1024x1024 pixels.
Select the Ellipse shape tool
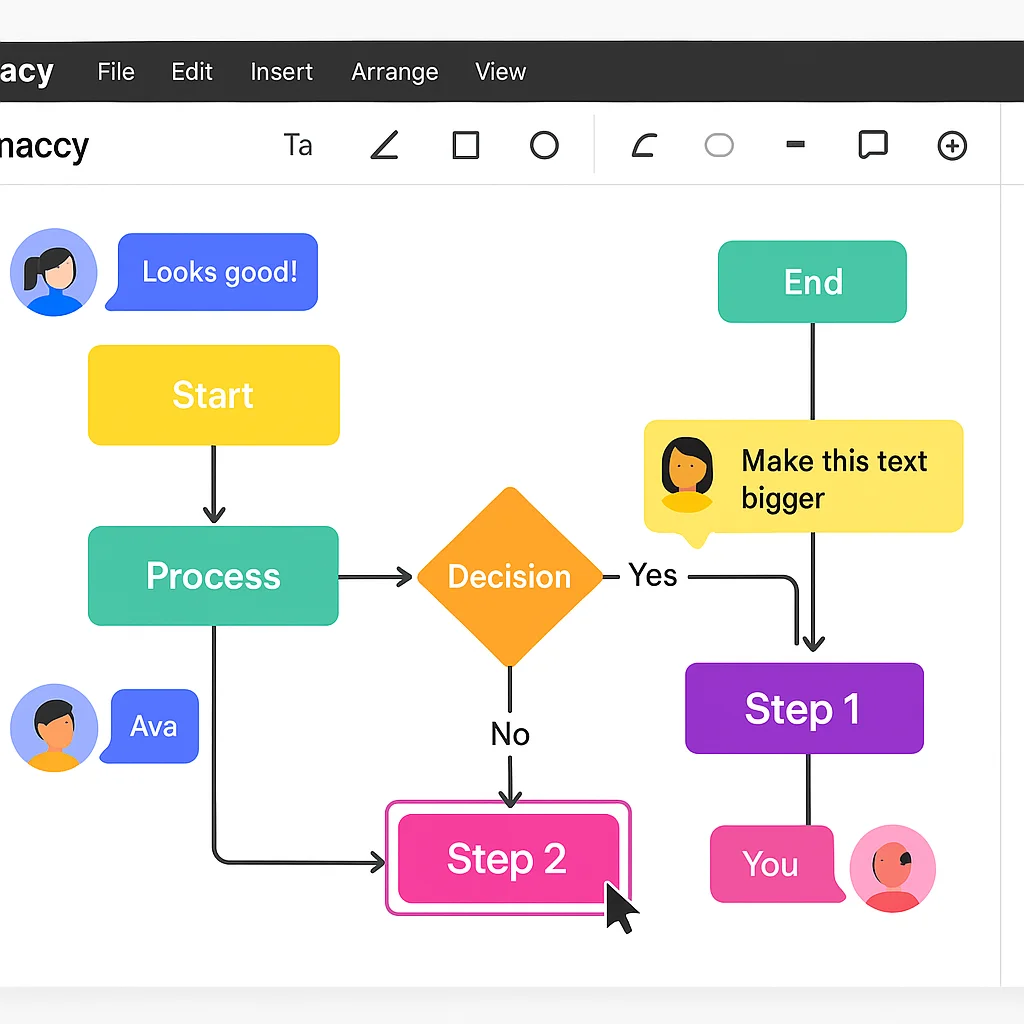coord(544,145)
